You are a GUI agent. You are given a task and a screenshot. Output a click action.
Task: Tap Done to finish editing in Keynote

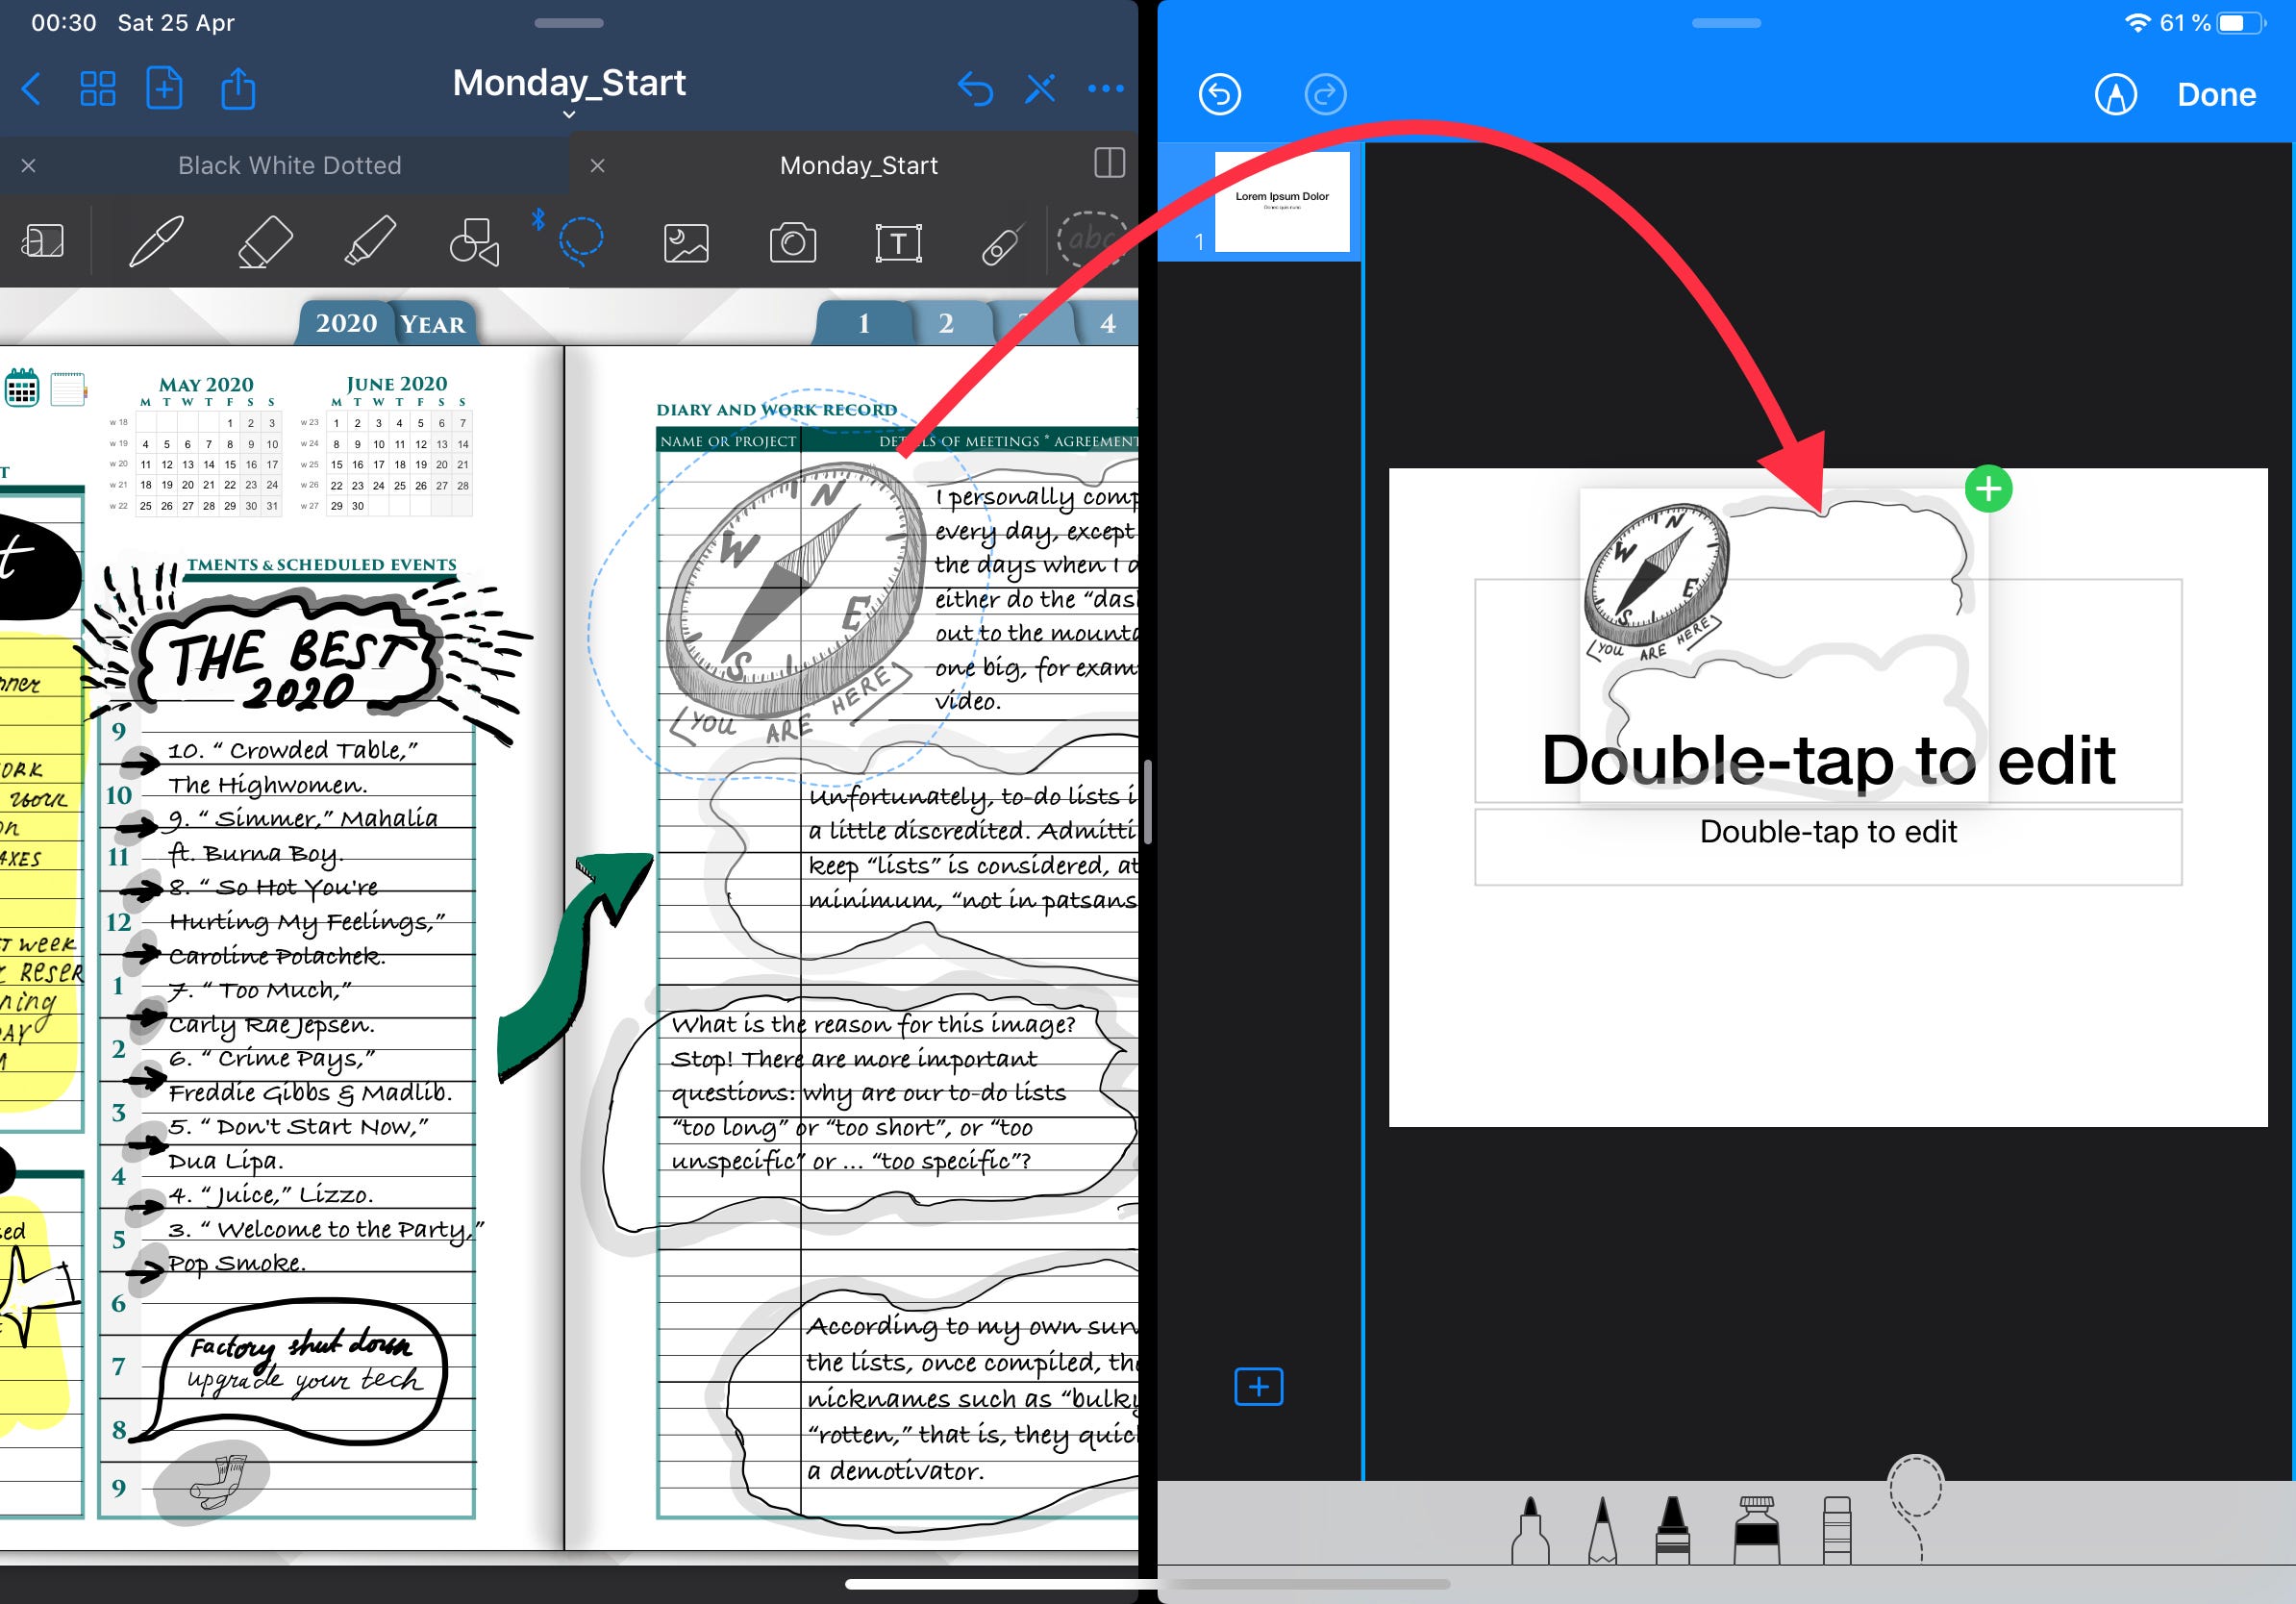[2216, 94]
